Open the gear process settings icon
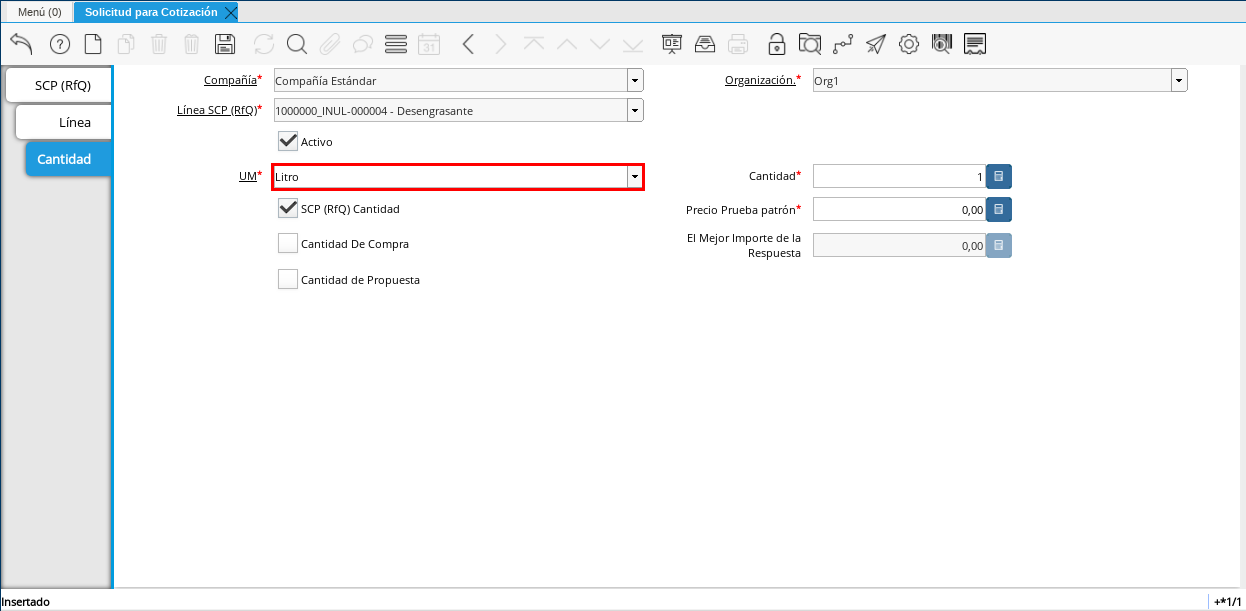 tap(909, 44)
